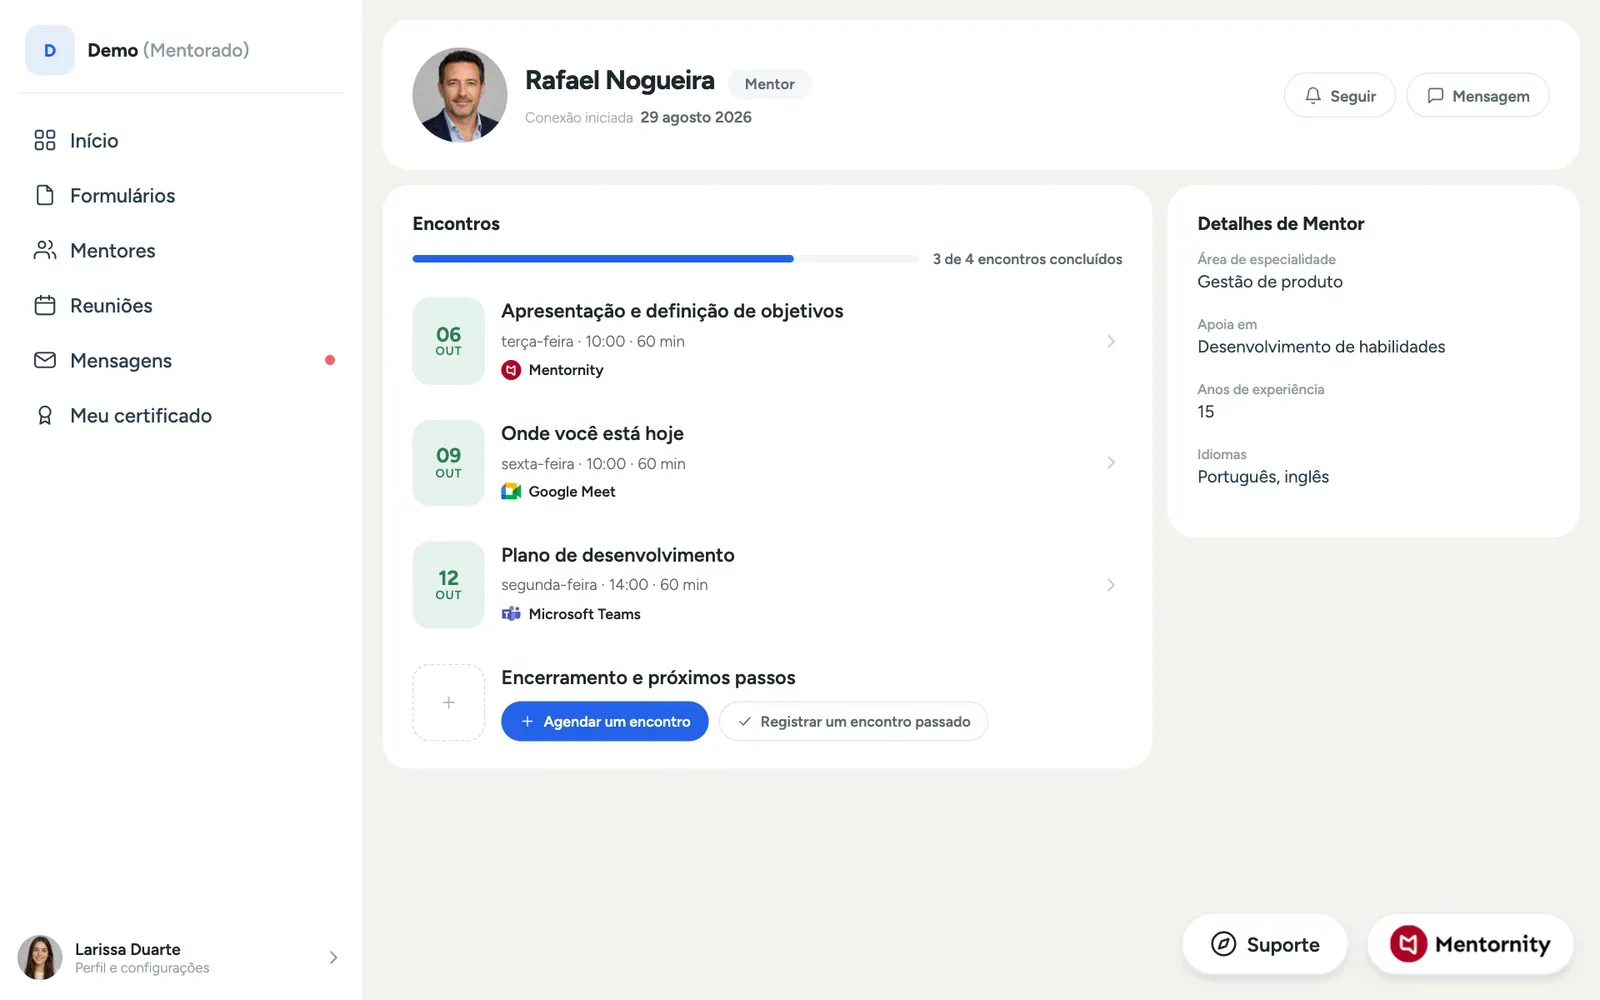Screen dimensions: 1600x1000
Task: Click Agendar um encontro
Action: (x=604, y=721)
